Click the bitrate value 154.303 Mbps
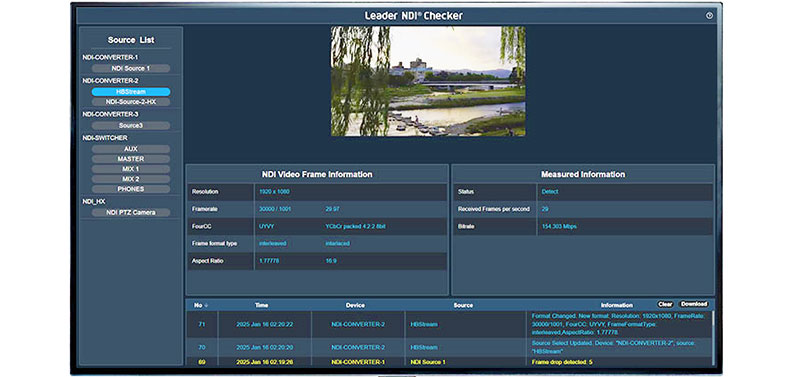Viewport: 800px width, 377px height. point(560,227)
